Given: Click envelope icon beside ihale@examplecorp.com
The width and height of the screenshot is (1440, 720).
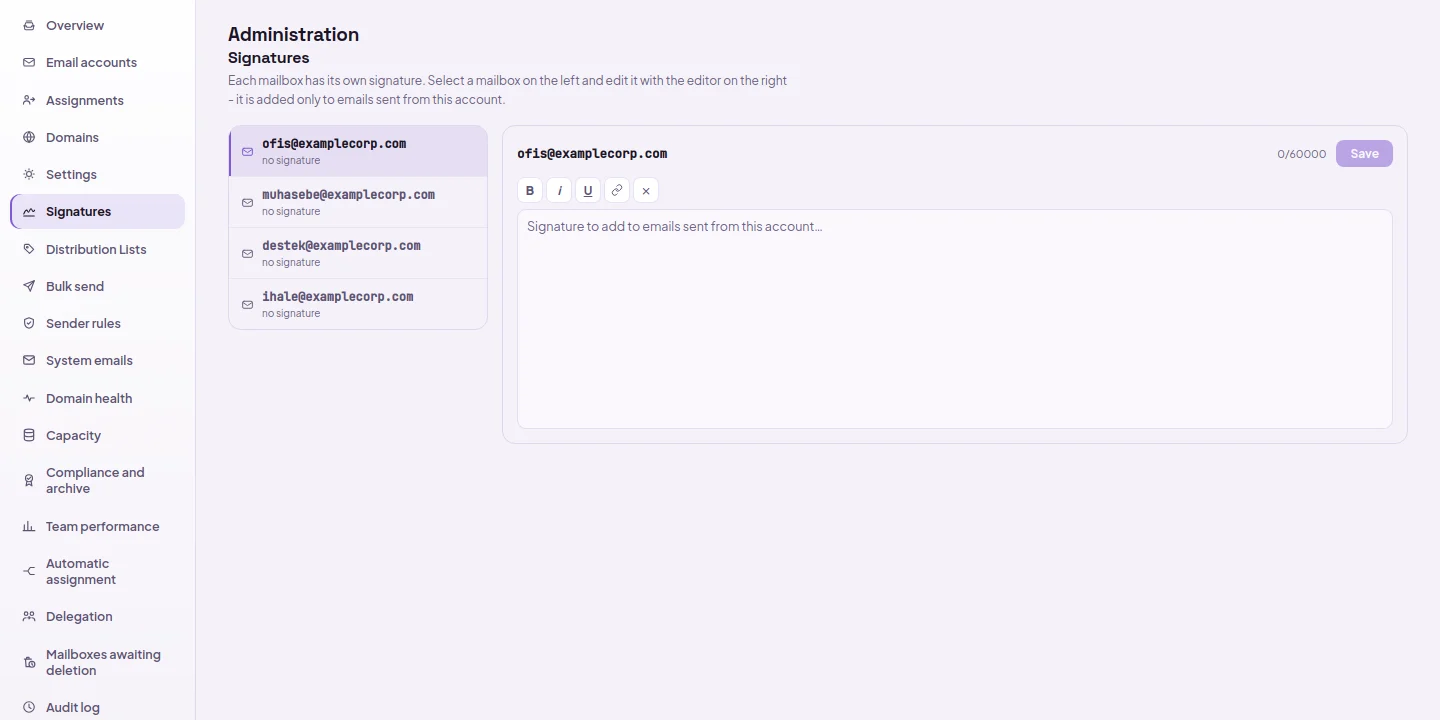Looking at the screenshot, I should coord(248,305).
